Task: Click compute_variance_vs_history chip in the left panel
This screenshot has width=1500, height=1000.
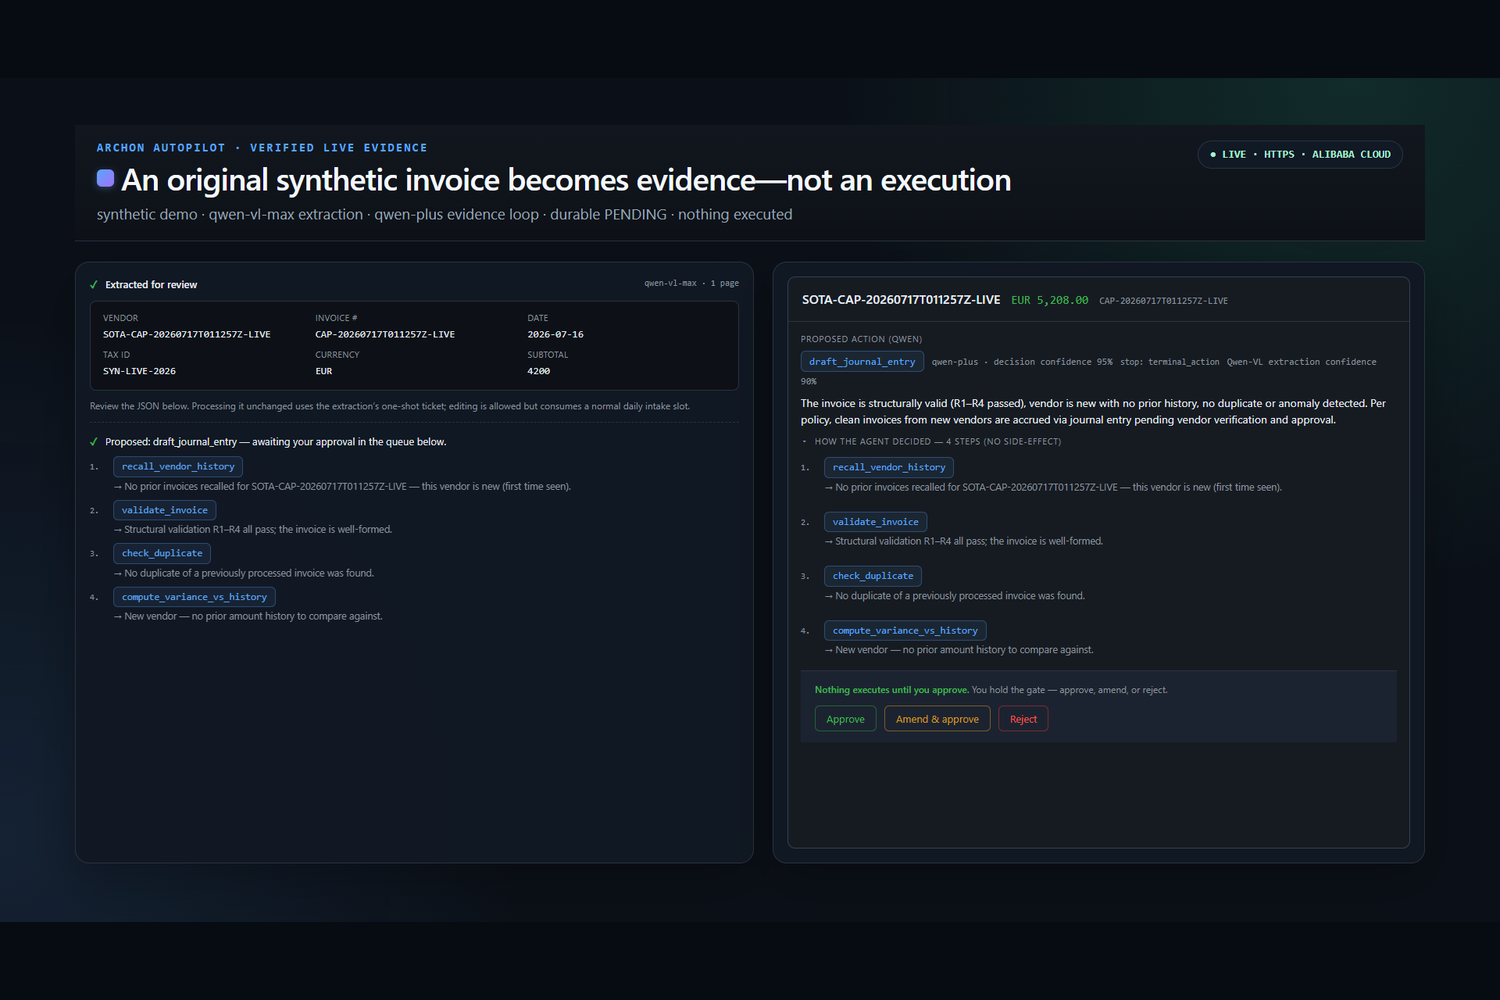Action: coord(194,597)
